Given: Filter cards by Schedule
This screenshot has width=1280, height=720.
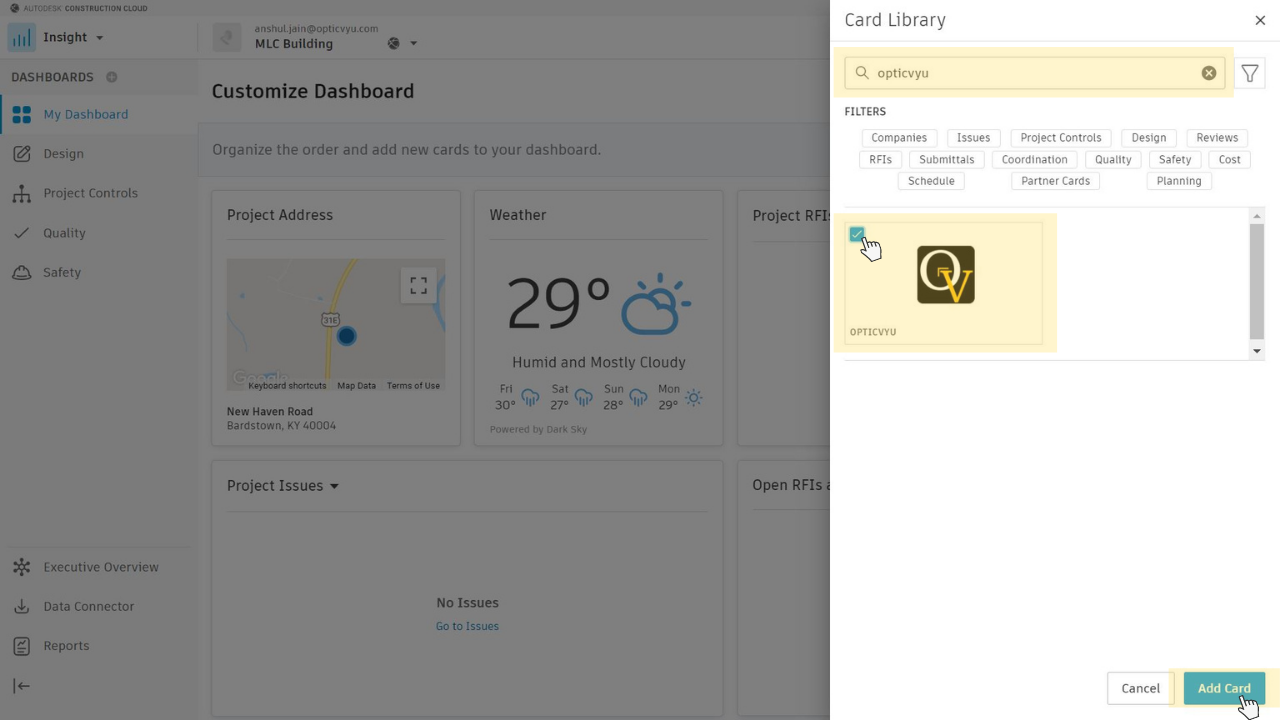Looking at the screenshot, I should (931, 181).
